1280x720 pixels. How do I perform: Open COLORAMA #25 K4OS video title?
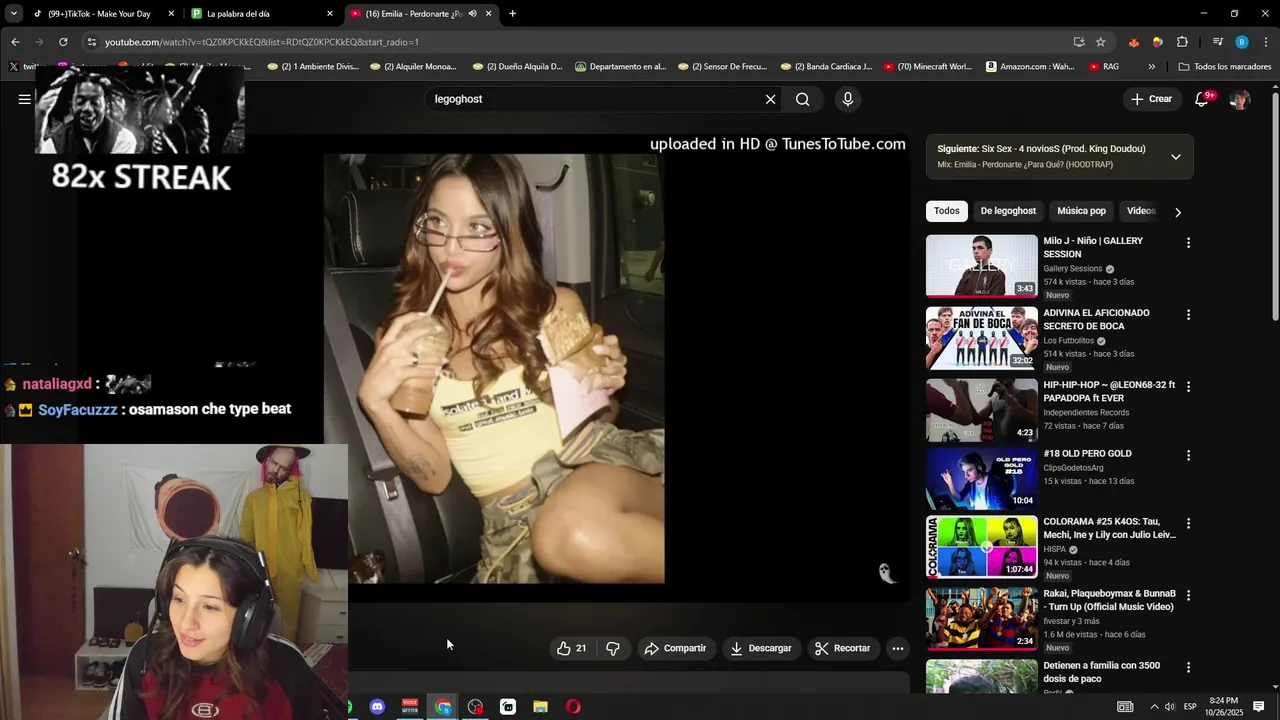(1109, 528)
